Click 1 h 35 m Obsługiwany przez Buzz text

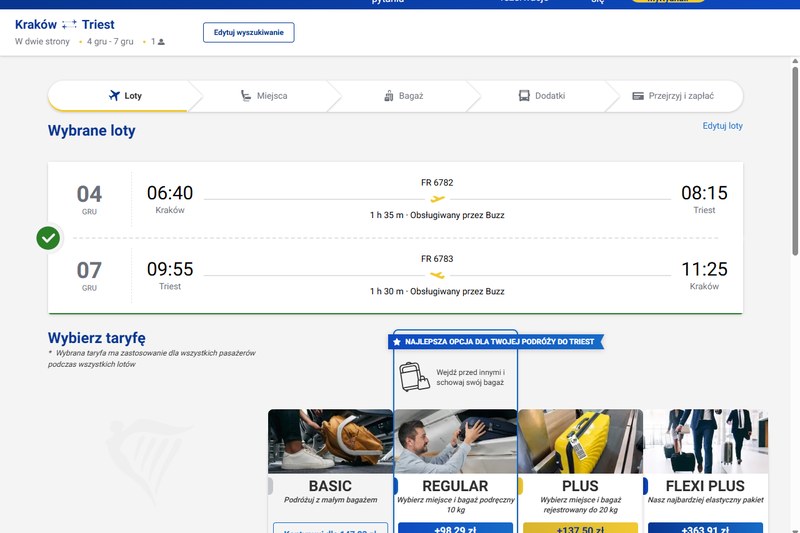(437, 215)
